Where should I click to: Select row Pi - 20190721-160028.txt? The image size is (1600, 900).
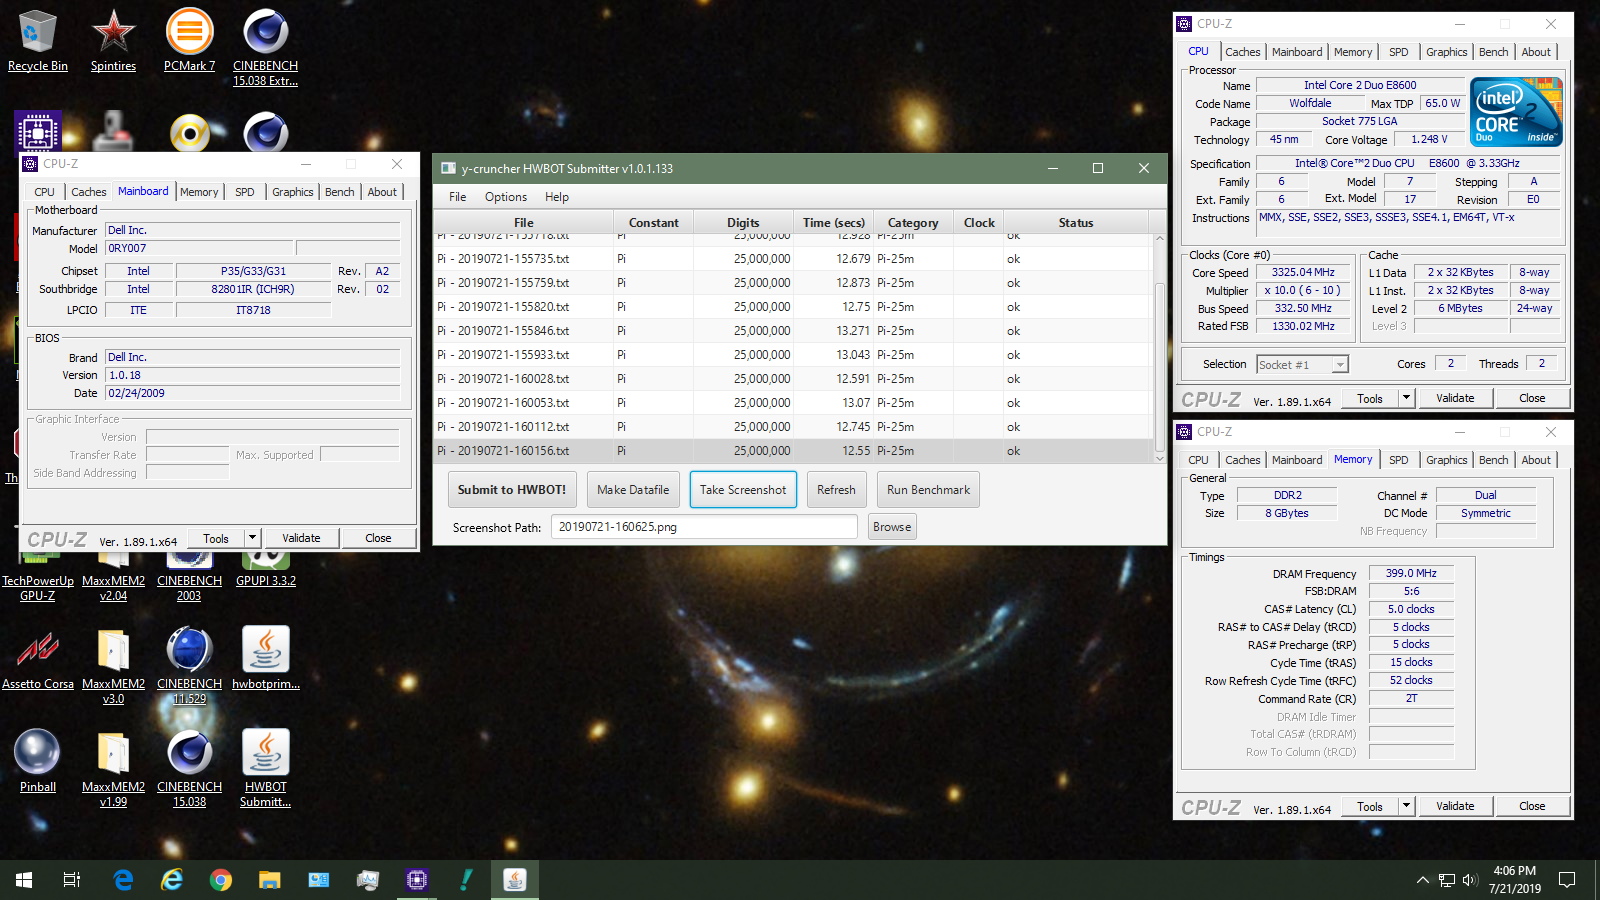(x=794, y=379)
